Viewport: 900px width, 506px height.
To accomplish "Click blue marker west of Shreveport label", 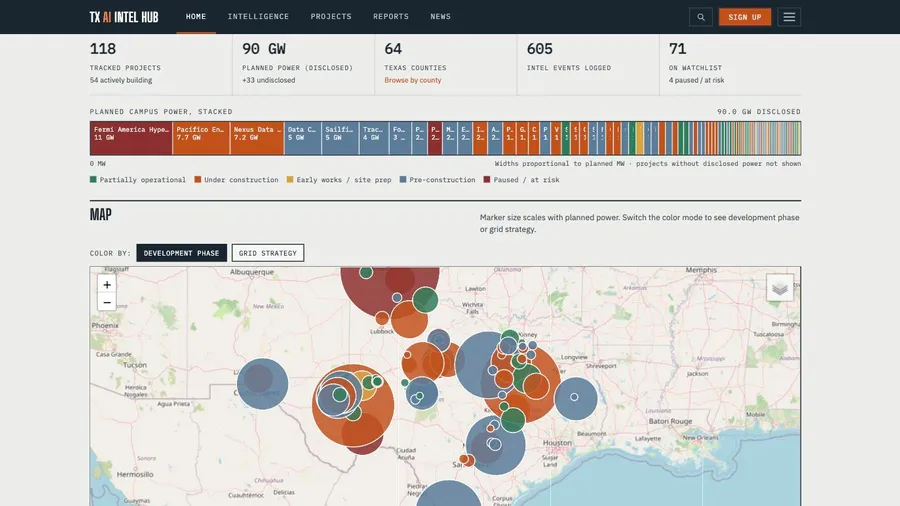I will click(575, 398).
